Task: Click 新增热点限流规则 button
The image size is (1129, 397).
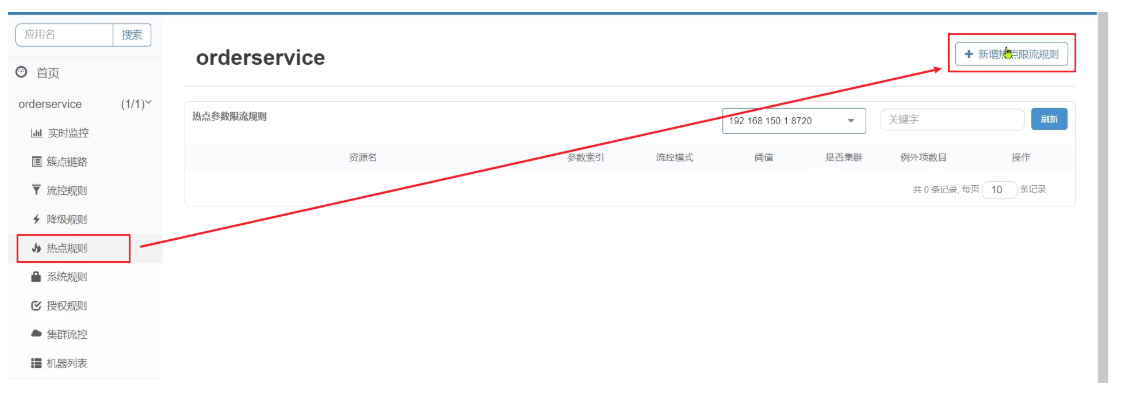Action: click(x=1011, y=54)
